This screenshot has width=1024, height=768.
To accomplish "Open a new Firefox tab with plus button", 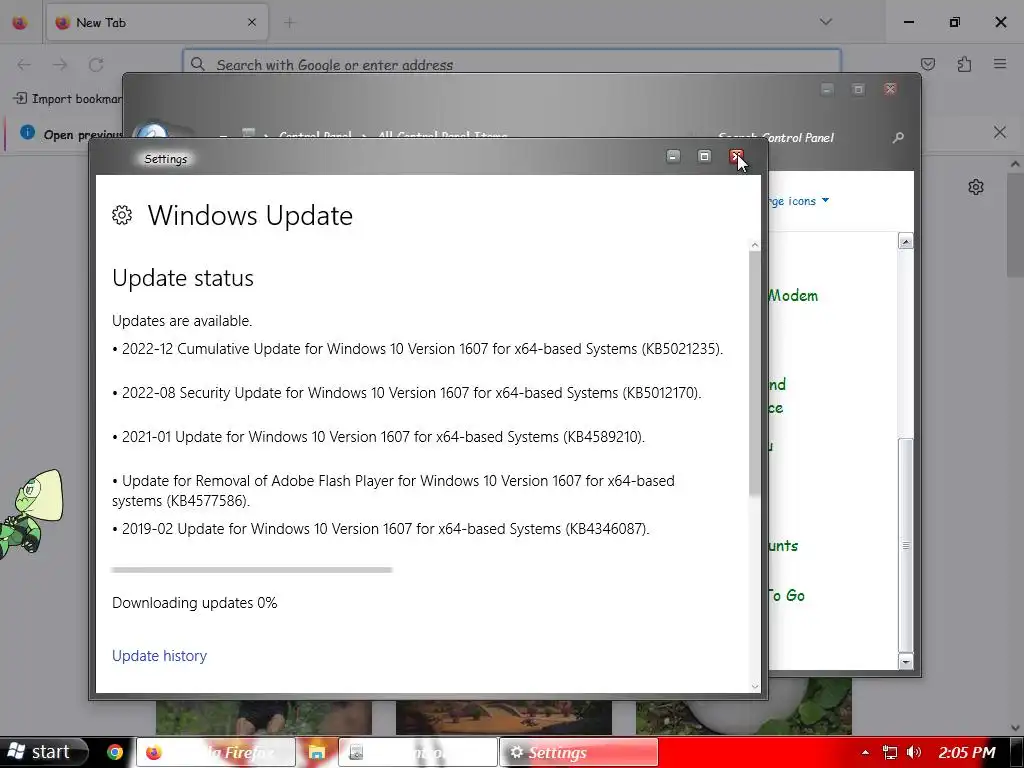I will (x=289, y=23).
